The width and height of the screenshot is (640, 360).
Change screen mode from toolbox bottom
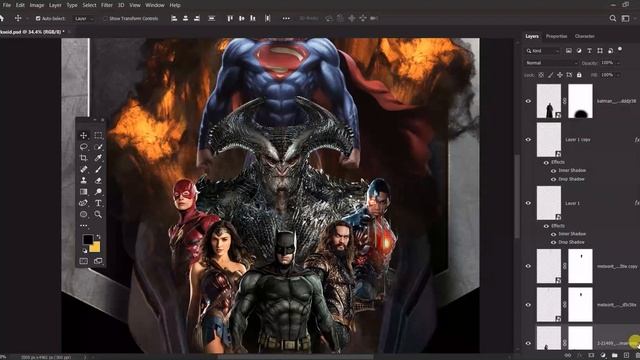(98, 261)
